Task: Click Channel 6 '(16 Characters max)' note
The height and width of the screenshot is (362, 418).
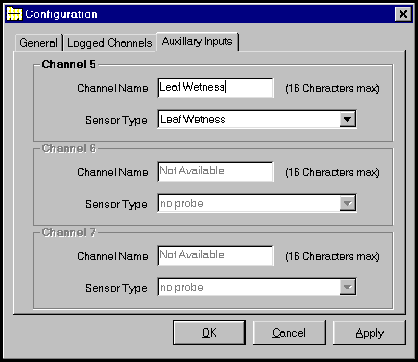Action: click(x=332, y=172)
